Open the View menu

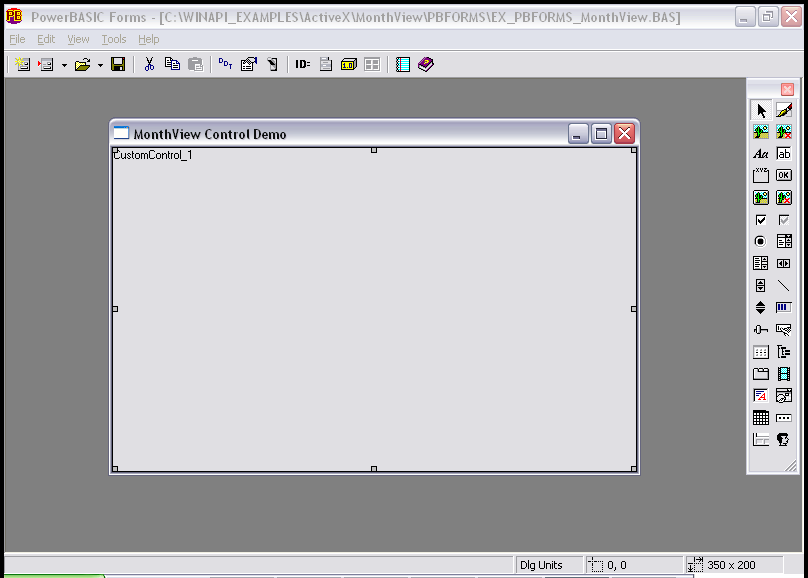point(78,39)
